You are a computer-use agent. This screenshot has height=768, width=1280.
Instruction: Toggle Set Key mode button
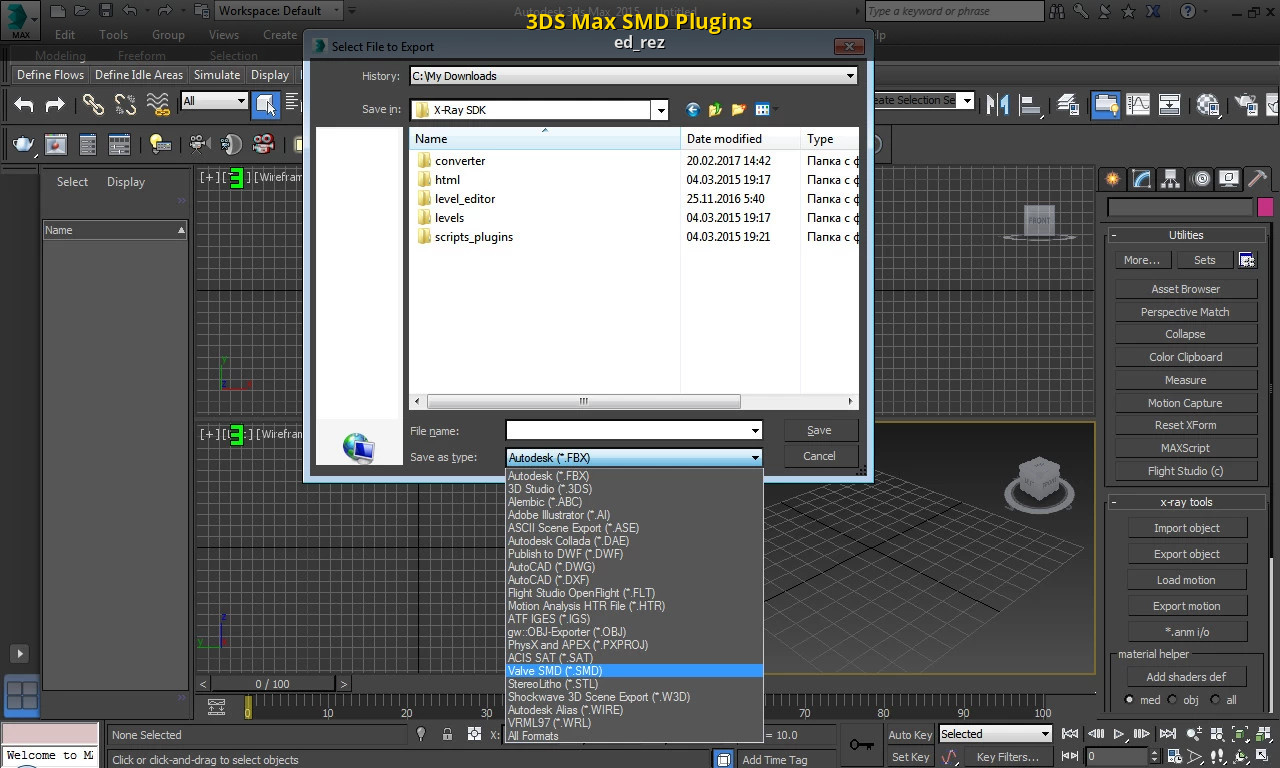(910, 757)
